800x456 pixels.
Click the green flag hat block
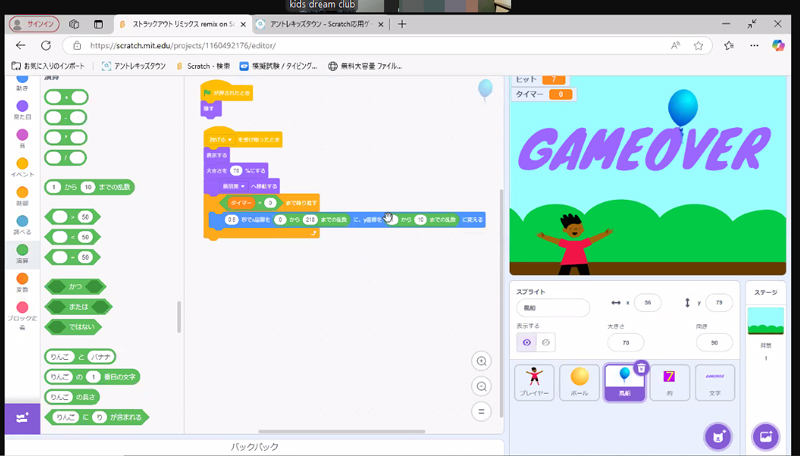point(227,91)
